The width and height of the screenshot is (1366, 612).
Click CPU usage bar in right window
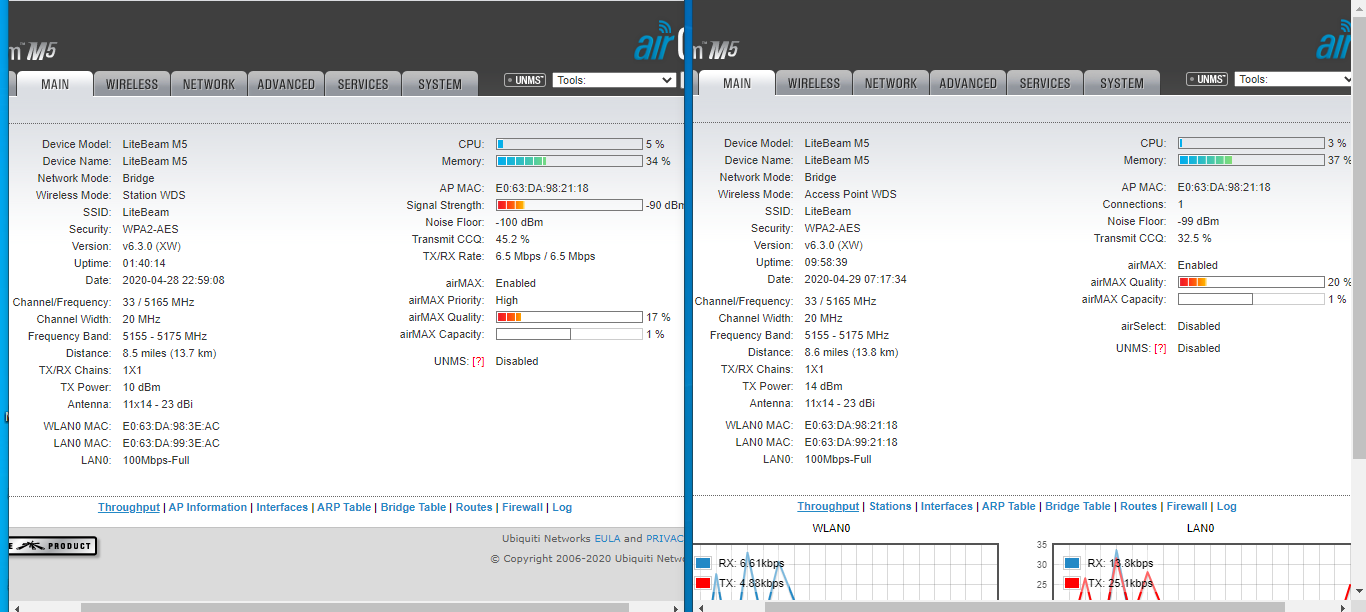click(1251, 143)
